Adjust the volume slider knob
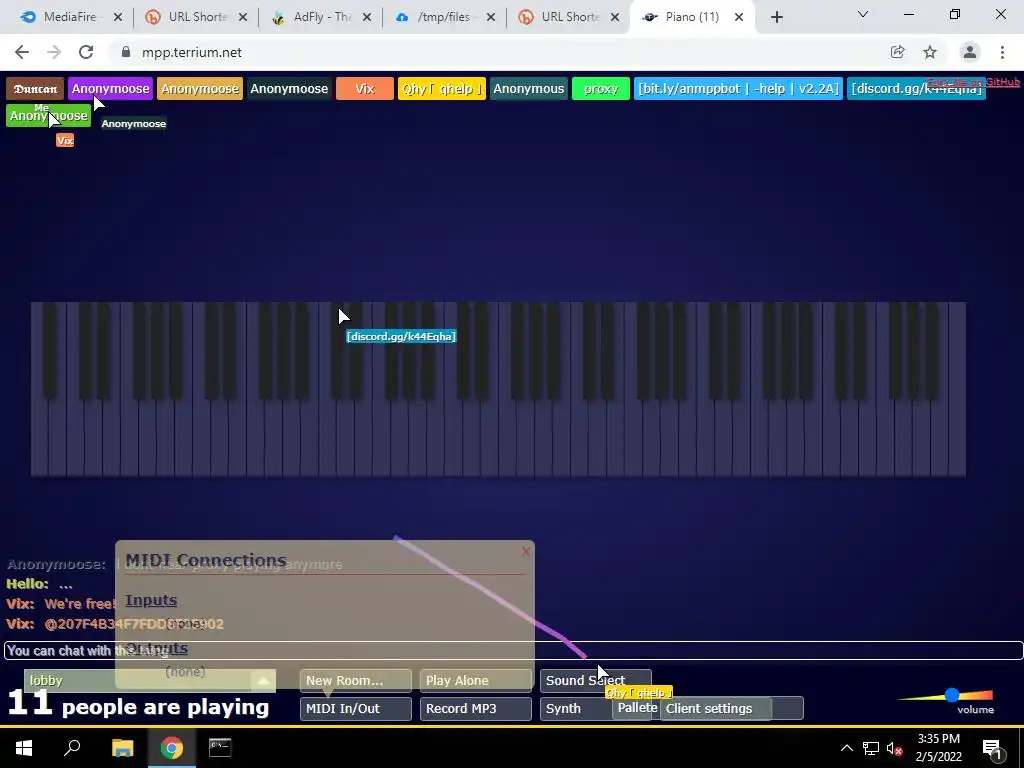The height and width of the screenshot is (768, 1024). click(952, 695)
